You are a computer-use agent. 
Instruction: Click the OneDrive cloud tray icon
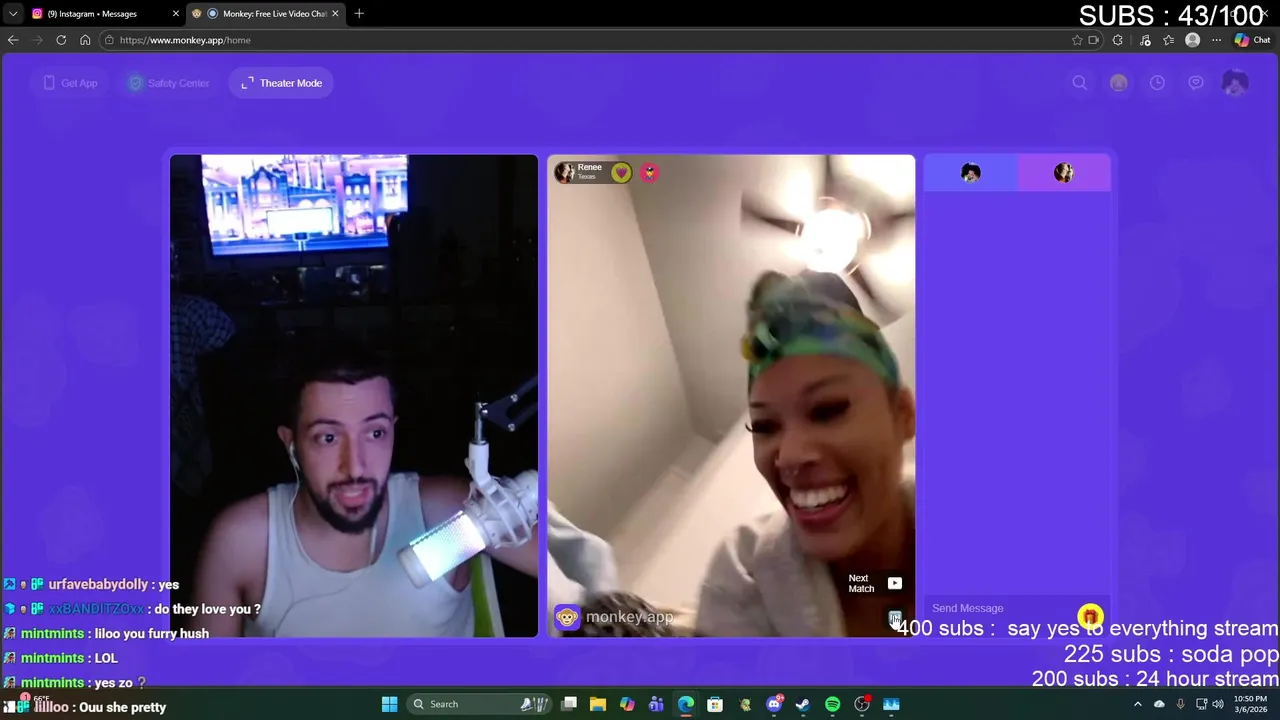1159,704
